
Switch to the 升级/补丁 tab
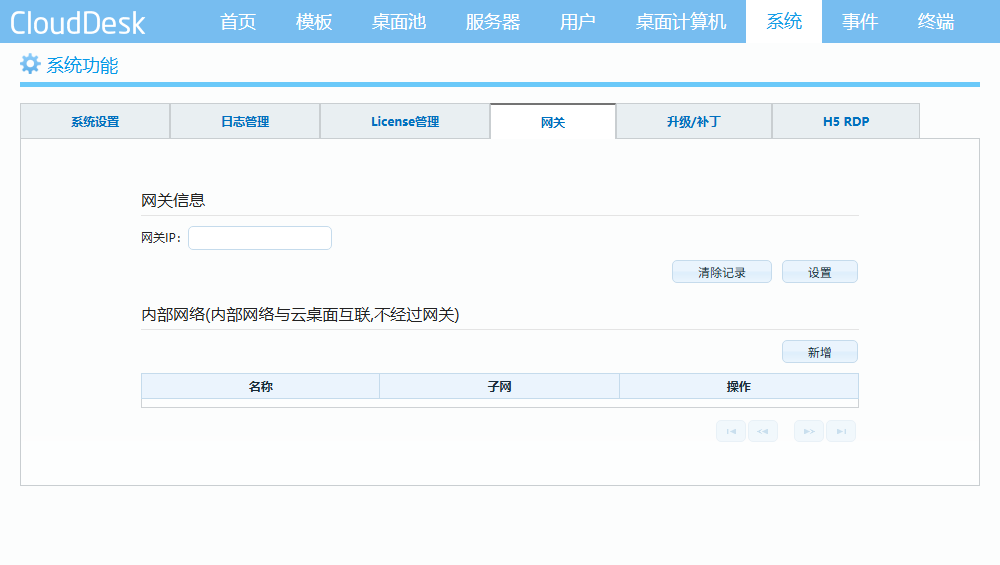coord(694,121)
